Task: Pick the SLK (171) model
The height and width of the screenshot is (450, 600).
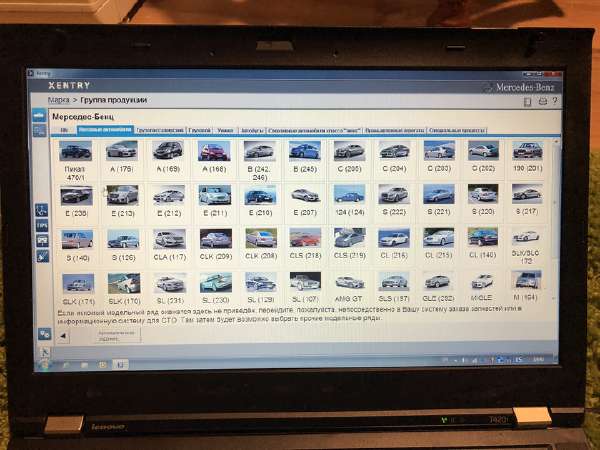Action: coord(78,289)
